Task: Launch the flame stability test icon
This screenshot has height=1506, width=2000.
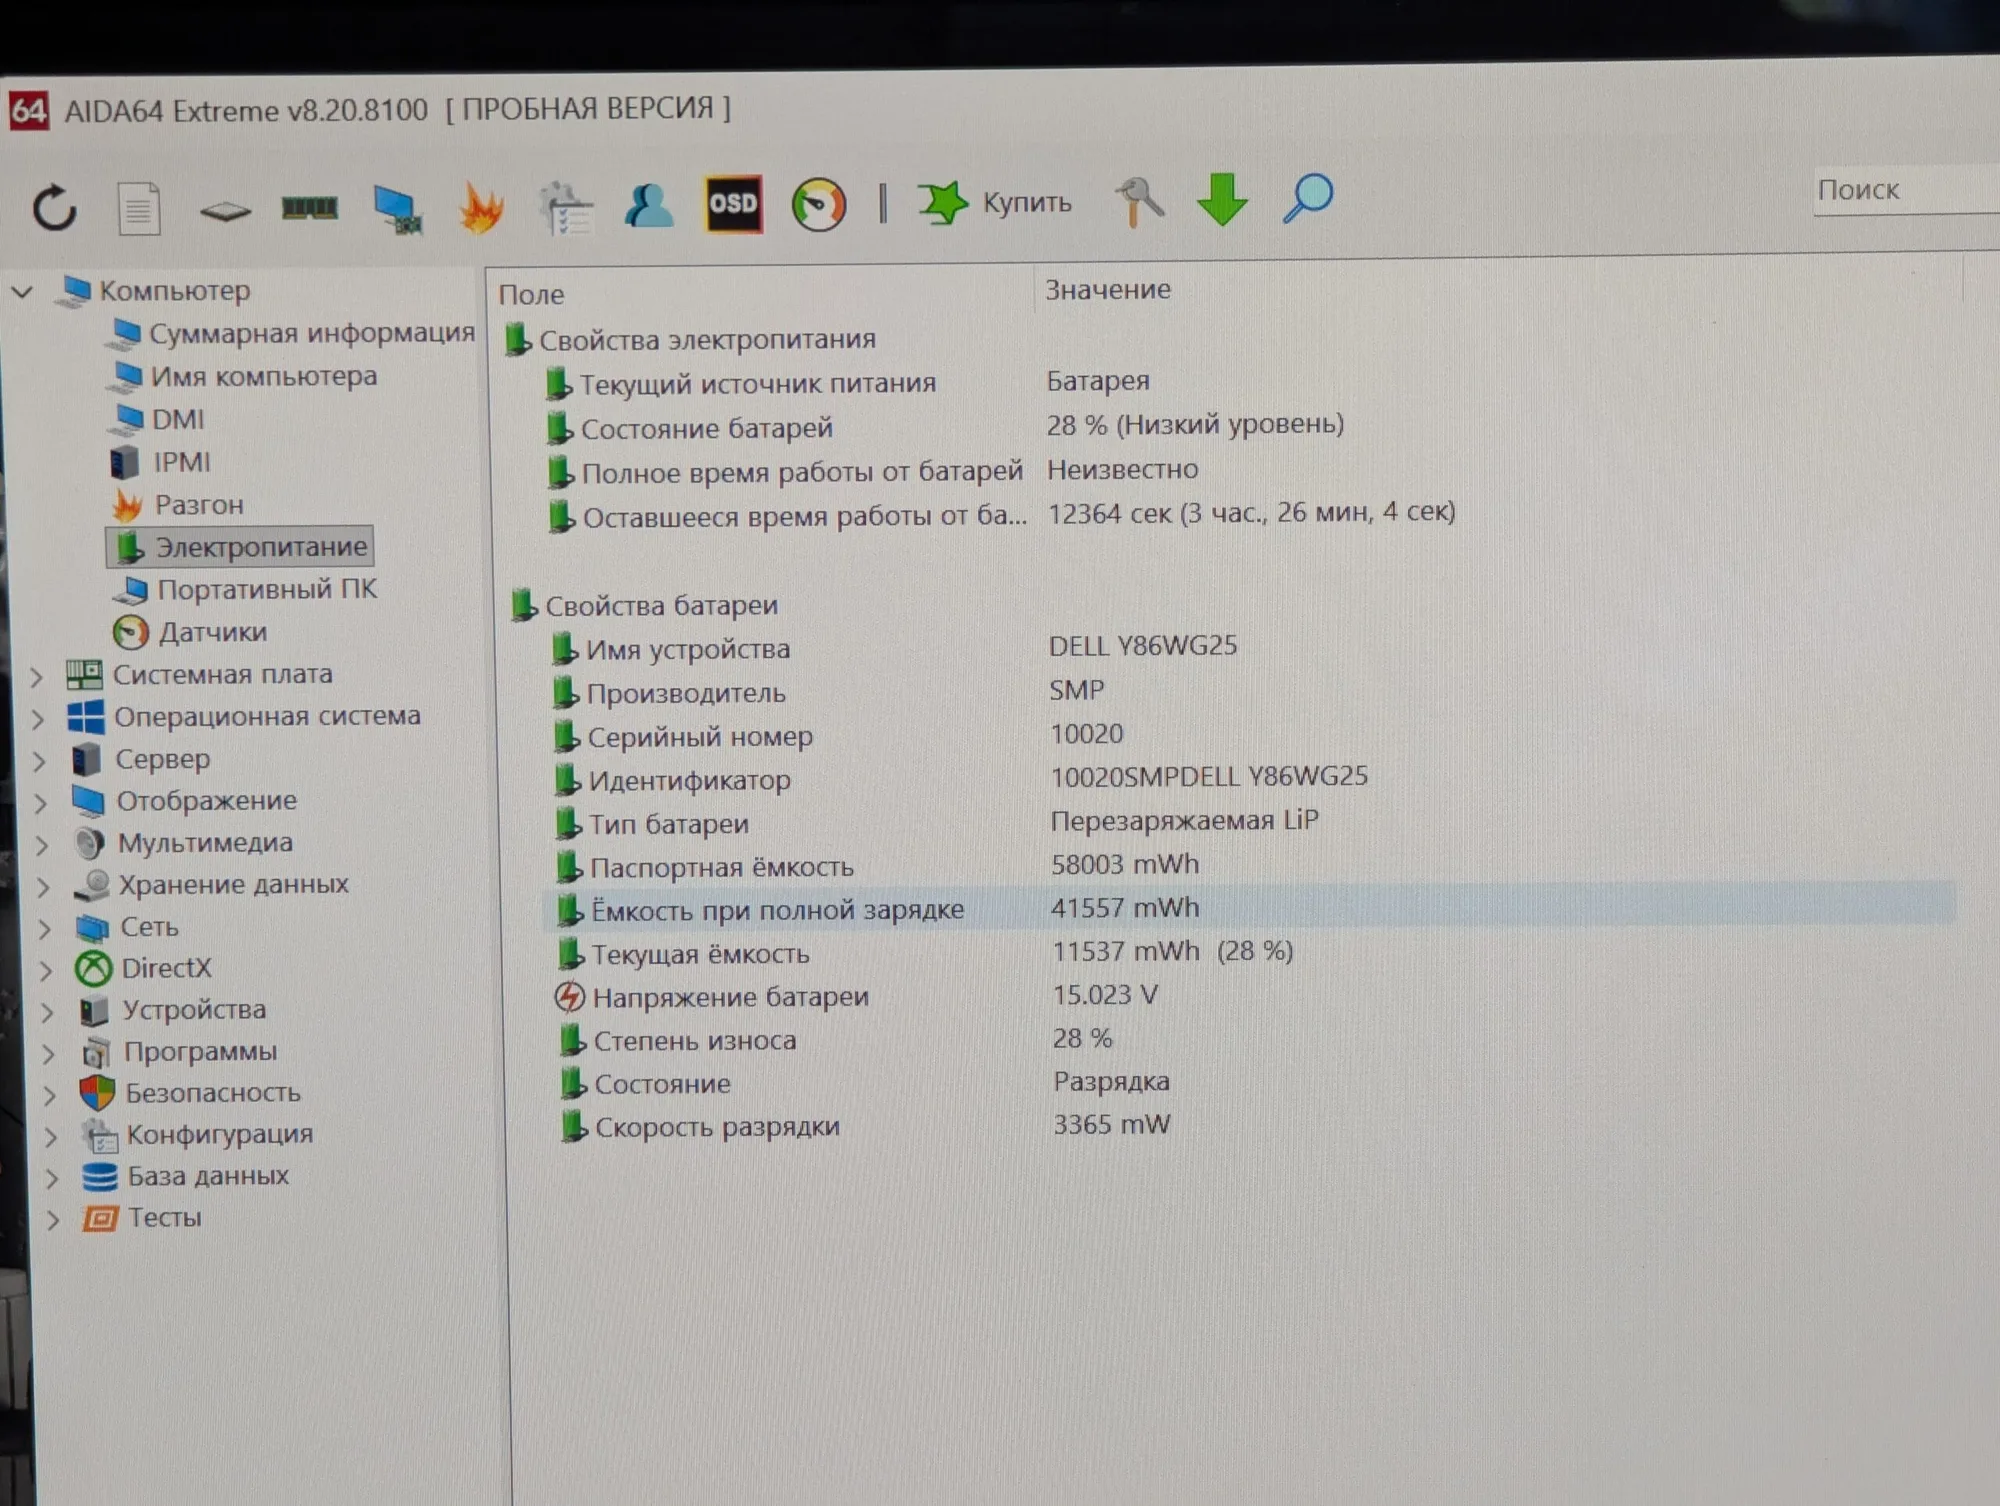Action: 481,207
